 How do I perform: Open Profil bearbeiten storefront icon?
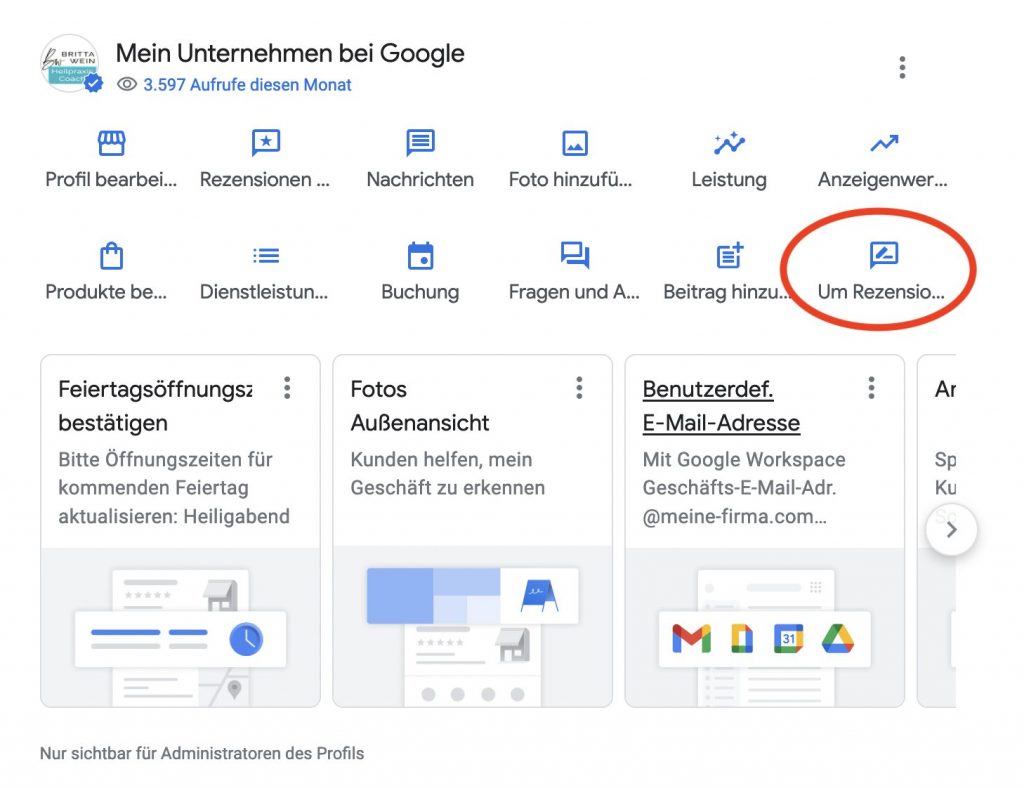click(112, 143)
